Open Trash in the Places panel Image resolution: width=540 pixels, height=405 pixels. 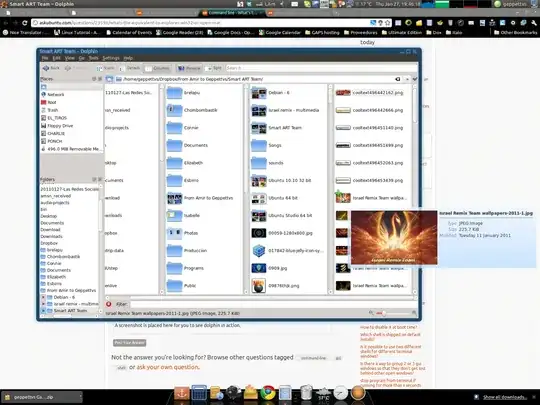pos(50,110)
